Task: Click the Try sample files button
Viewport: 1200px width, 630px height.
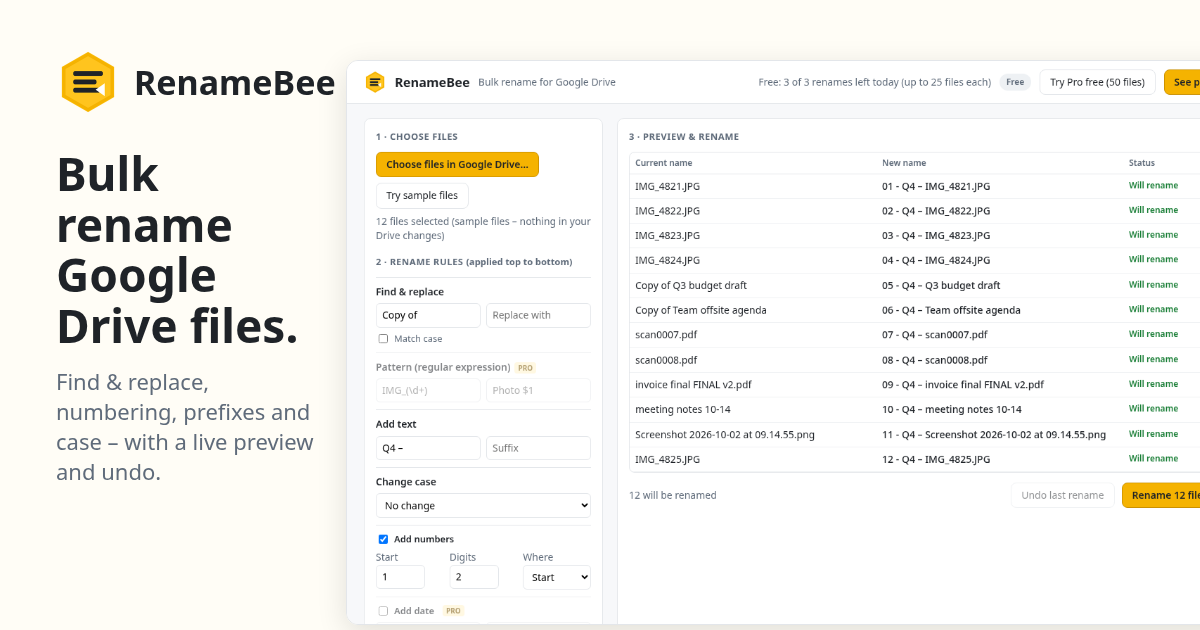Action: [x=422, y=196]
